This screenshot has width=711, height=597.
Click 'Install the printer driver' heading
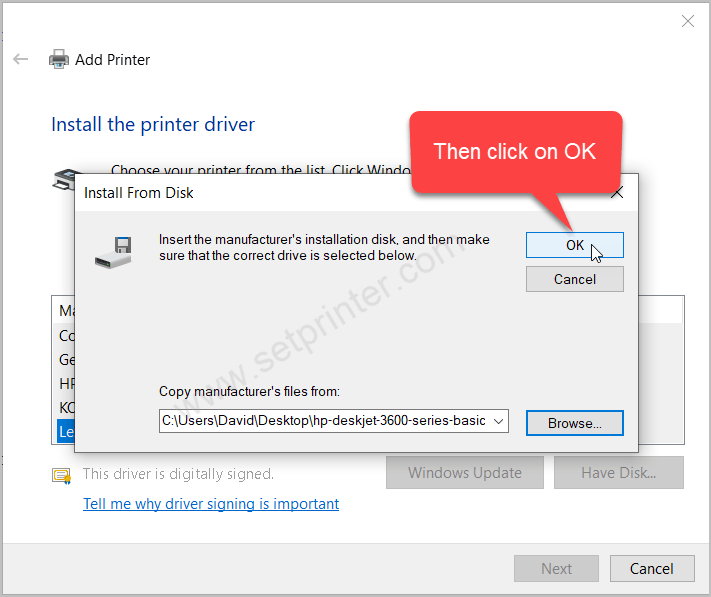153,125
